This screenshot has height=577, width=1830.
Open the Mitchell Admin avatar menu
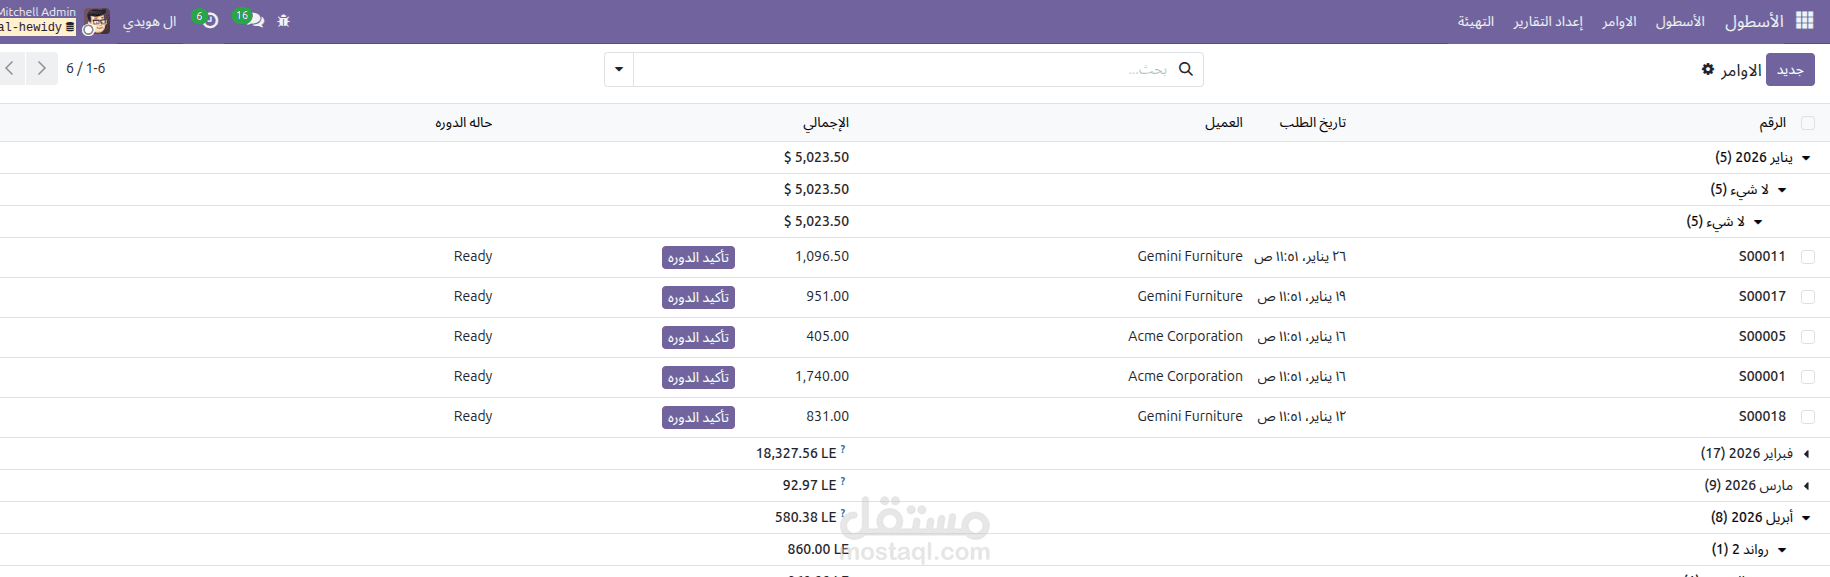(97, 21)
